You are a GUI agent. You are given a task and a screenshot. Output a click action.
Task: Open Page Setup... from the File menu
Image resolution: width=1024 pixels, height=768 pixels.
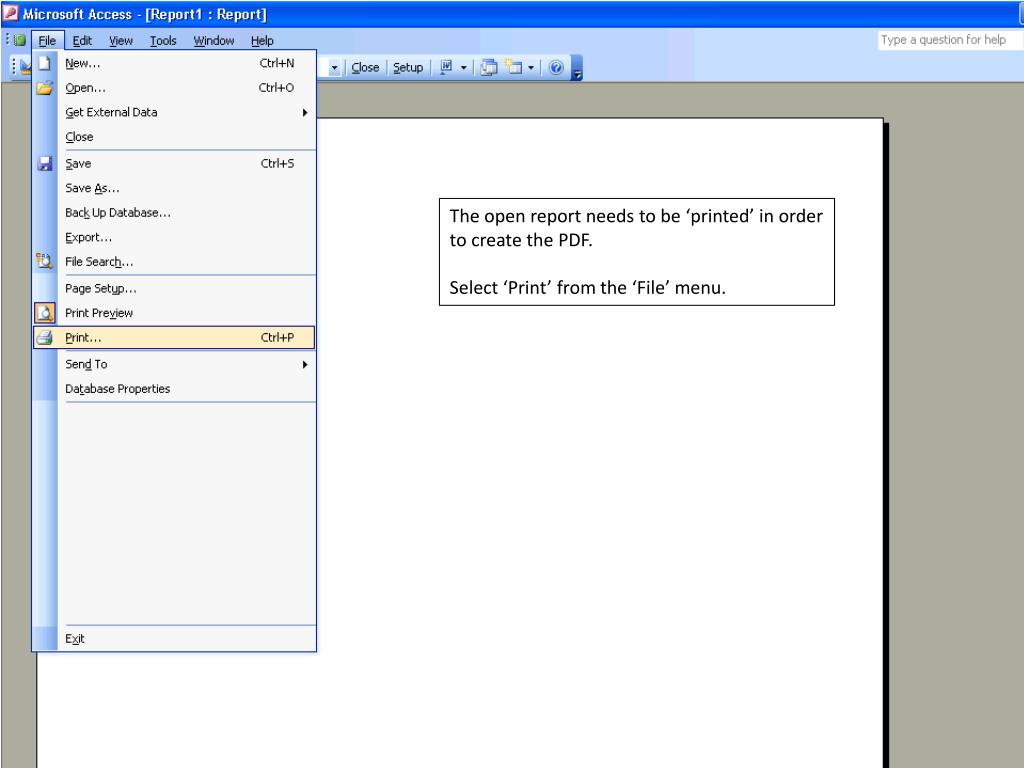(x=174, y=288)
